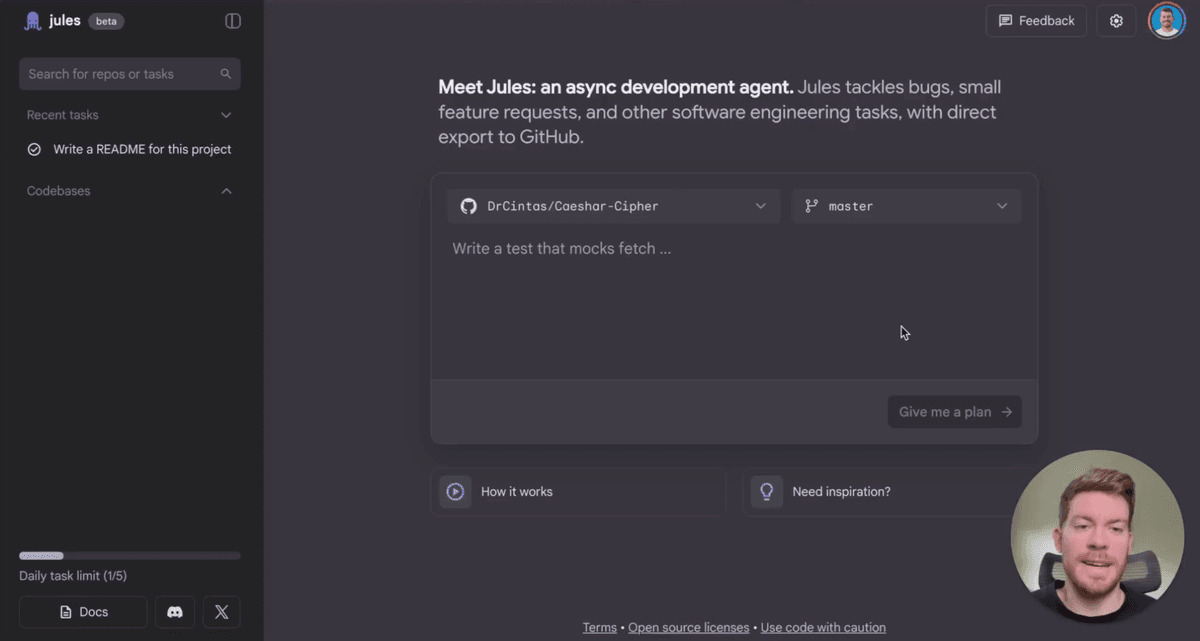
Task: Click the Need inspiration? lightbulb icon
Action: [x=766, y=491]
